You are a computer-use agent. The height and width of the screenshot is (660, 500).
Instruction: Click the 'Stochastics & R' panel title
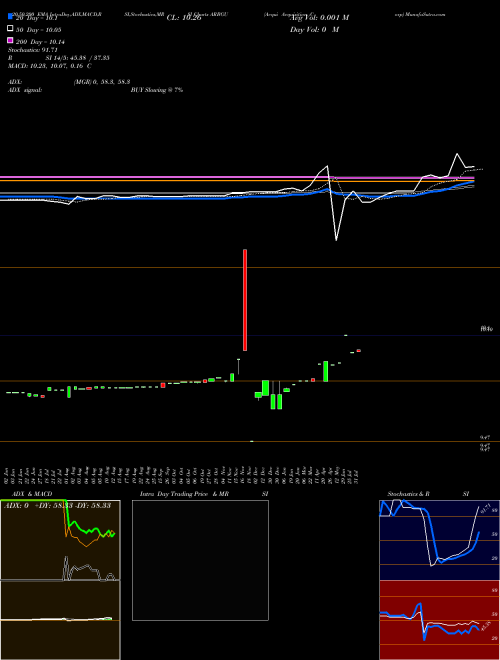[x=408, y=494]
